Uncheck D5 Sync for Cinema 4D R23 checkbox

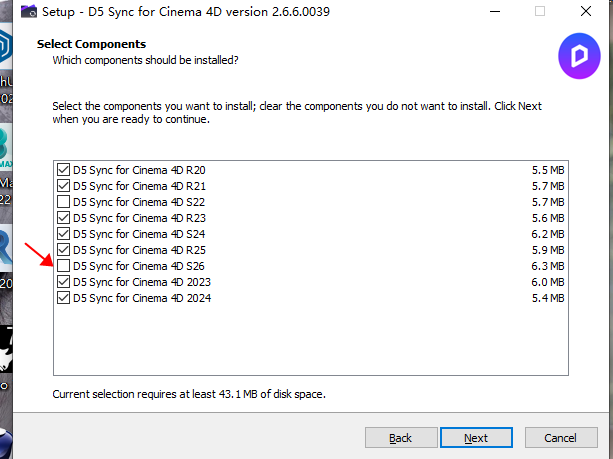pyautogui.click(x=63, y=218)
